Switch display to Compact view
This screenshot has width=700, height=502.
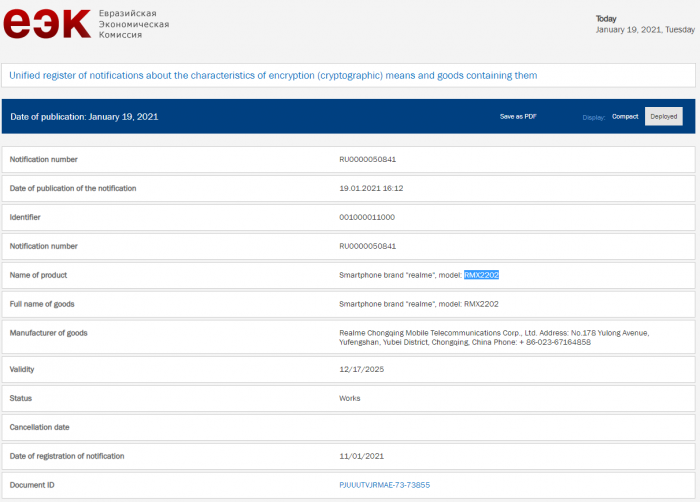pos(625,117)
